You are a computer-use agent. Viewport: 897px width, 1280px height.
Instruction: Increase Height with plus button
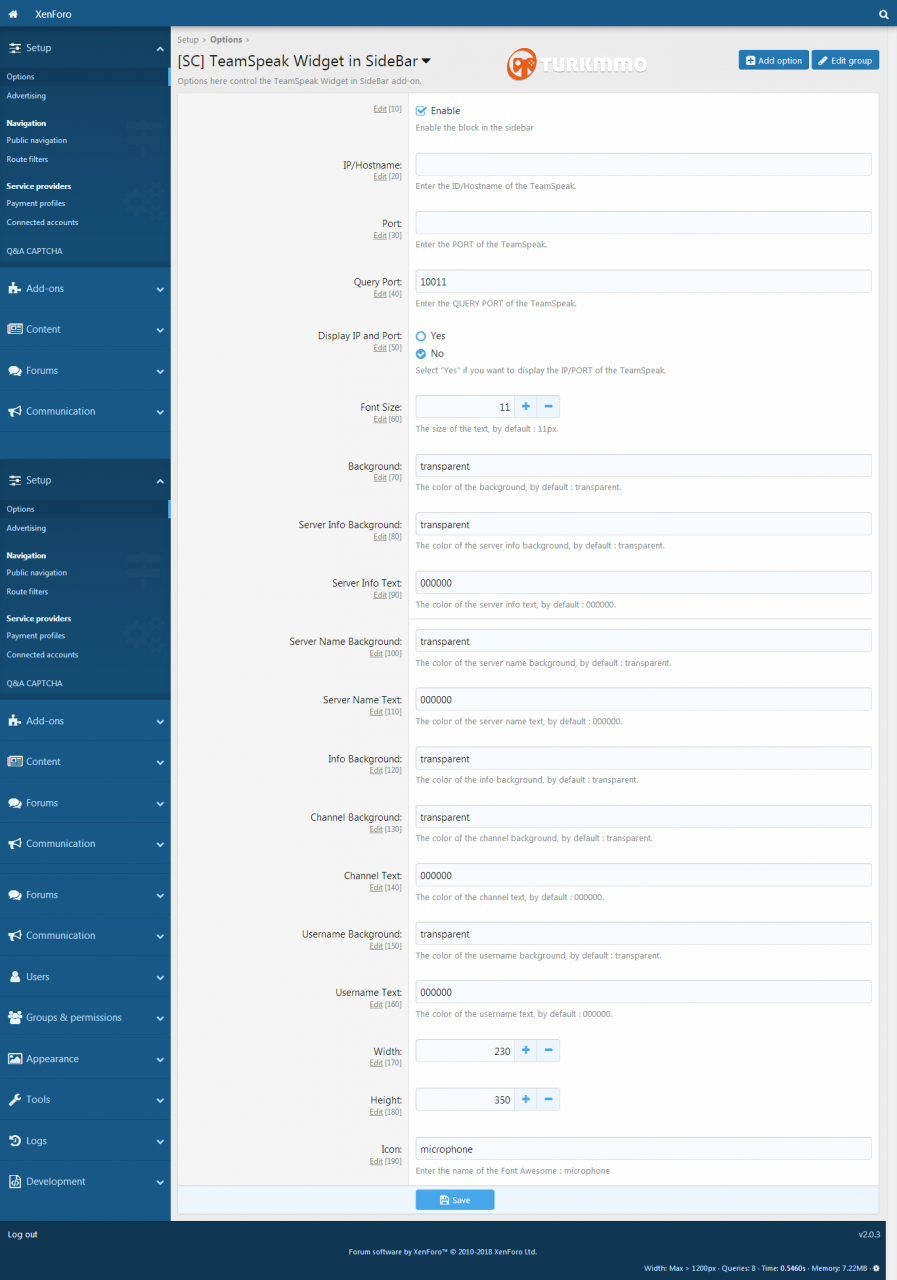(x=526, y=1100)
